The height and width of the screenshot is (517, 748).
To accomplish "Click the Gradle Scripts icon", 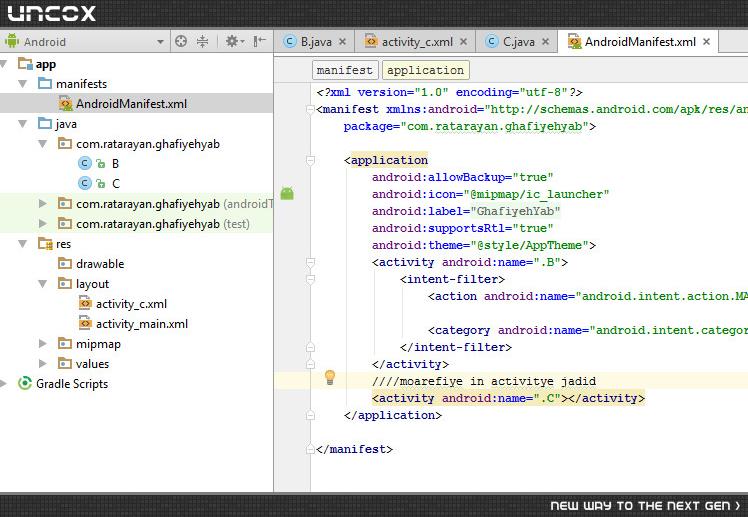I will tap(25, 383).
